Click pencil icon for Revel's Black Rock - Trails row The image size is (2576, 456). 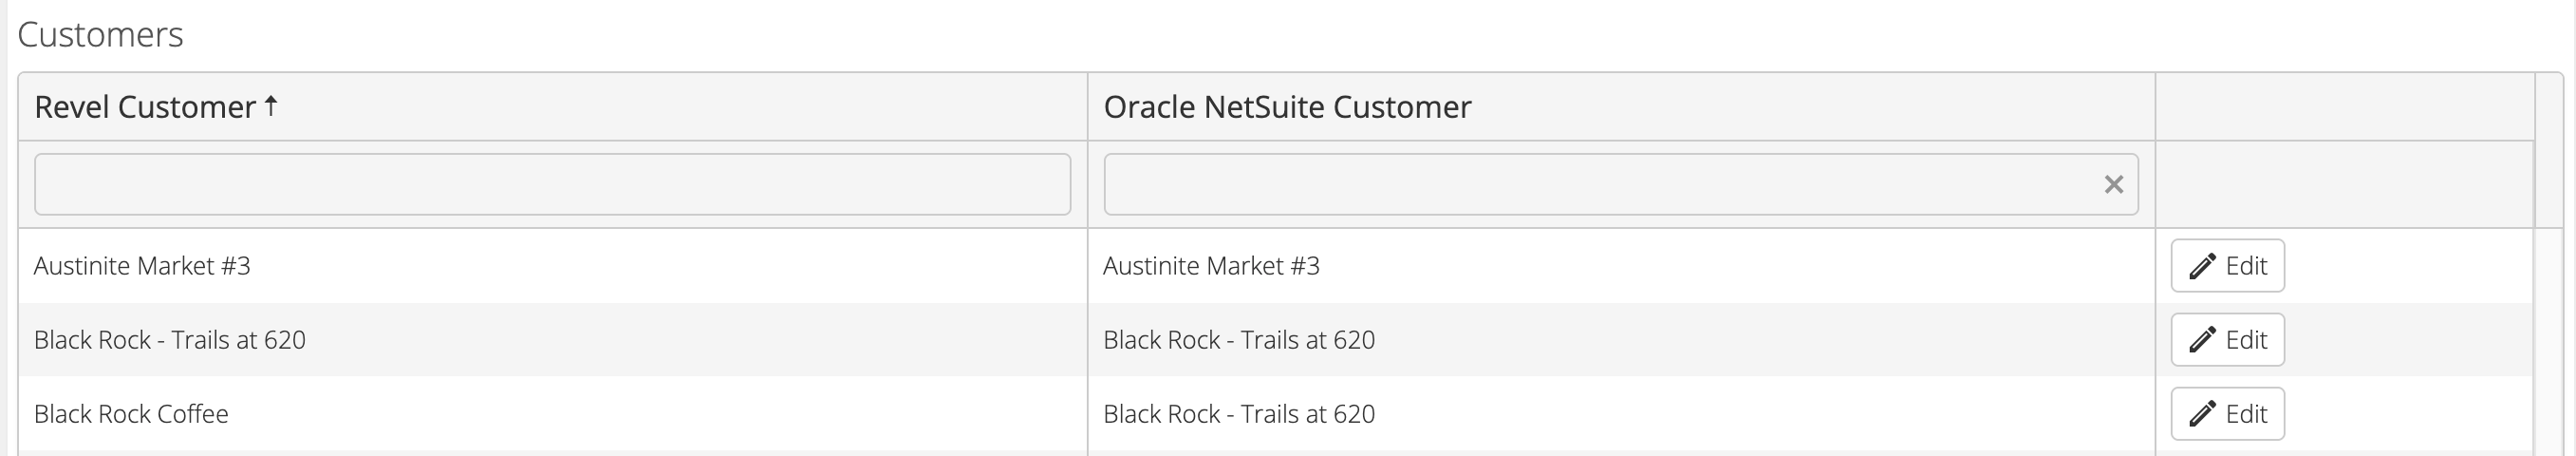pos(2202,340)
